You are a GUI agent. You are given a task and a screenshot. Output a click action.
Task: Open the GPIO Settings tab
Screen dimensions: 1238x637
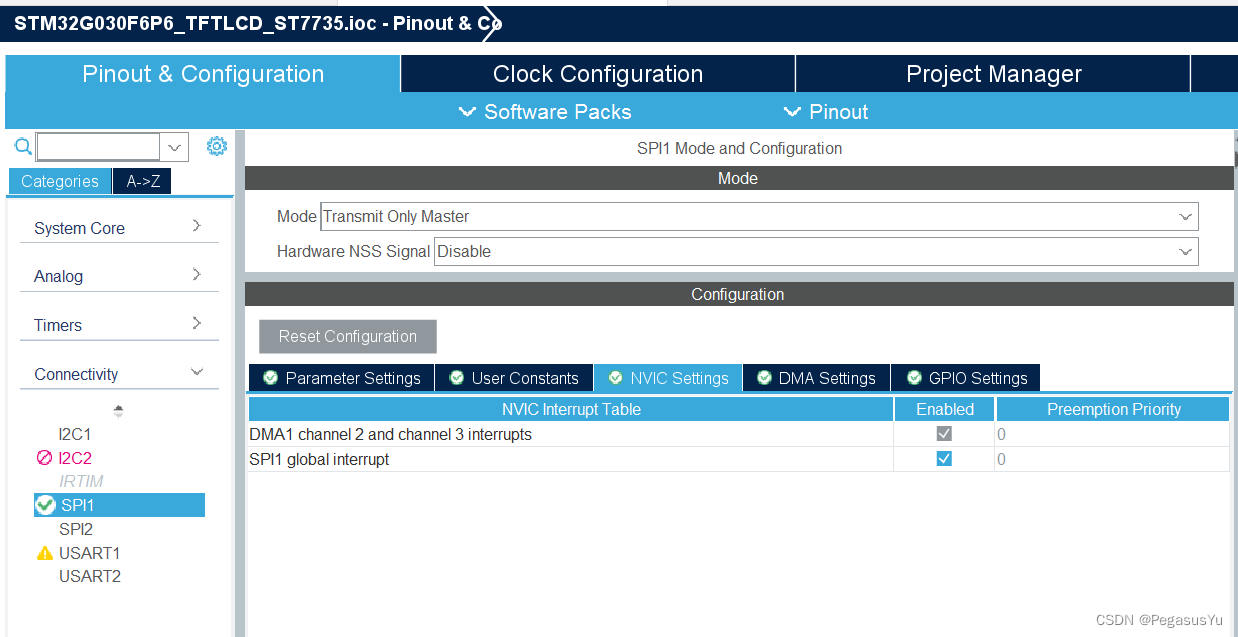pos(966,378)
